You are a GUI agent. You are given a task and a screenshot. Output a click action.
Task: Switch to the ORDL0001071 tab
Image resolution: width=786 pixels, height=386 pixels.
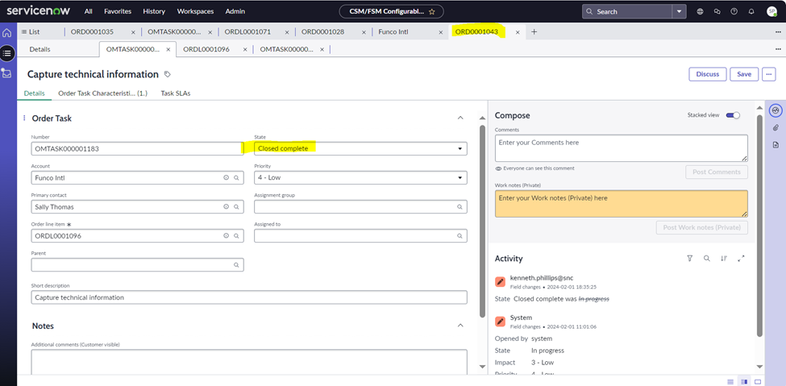pyautogui.click(x=248, y=32)
